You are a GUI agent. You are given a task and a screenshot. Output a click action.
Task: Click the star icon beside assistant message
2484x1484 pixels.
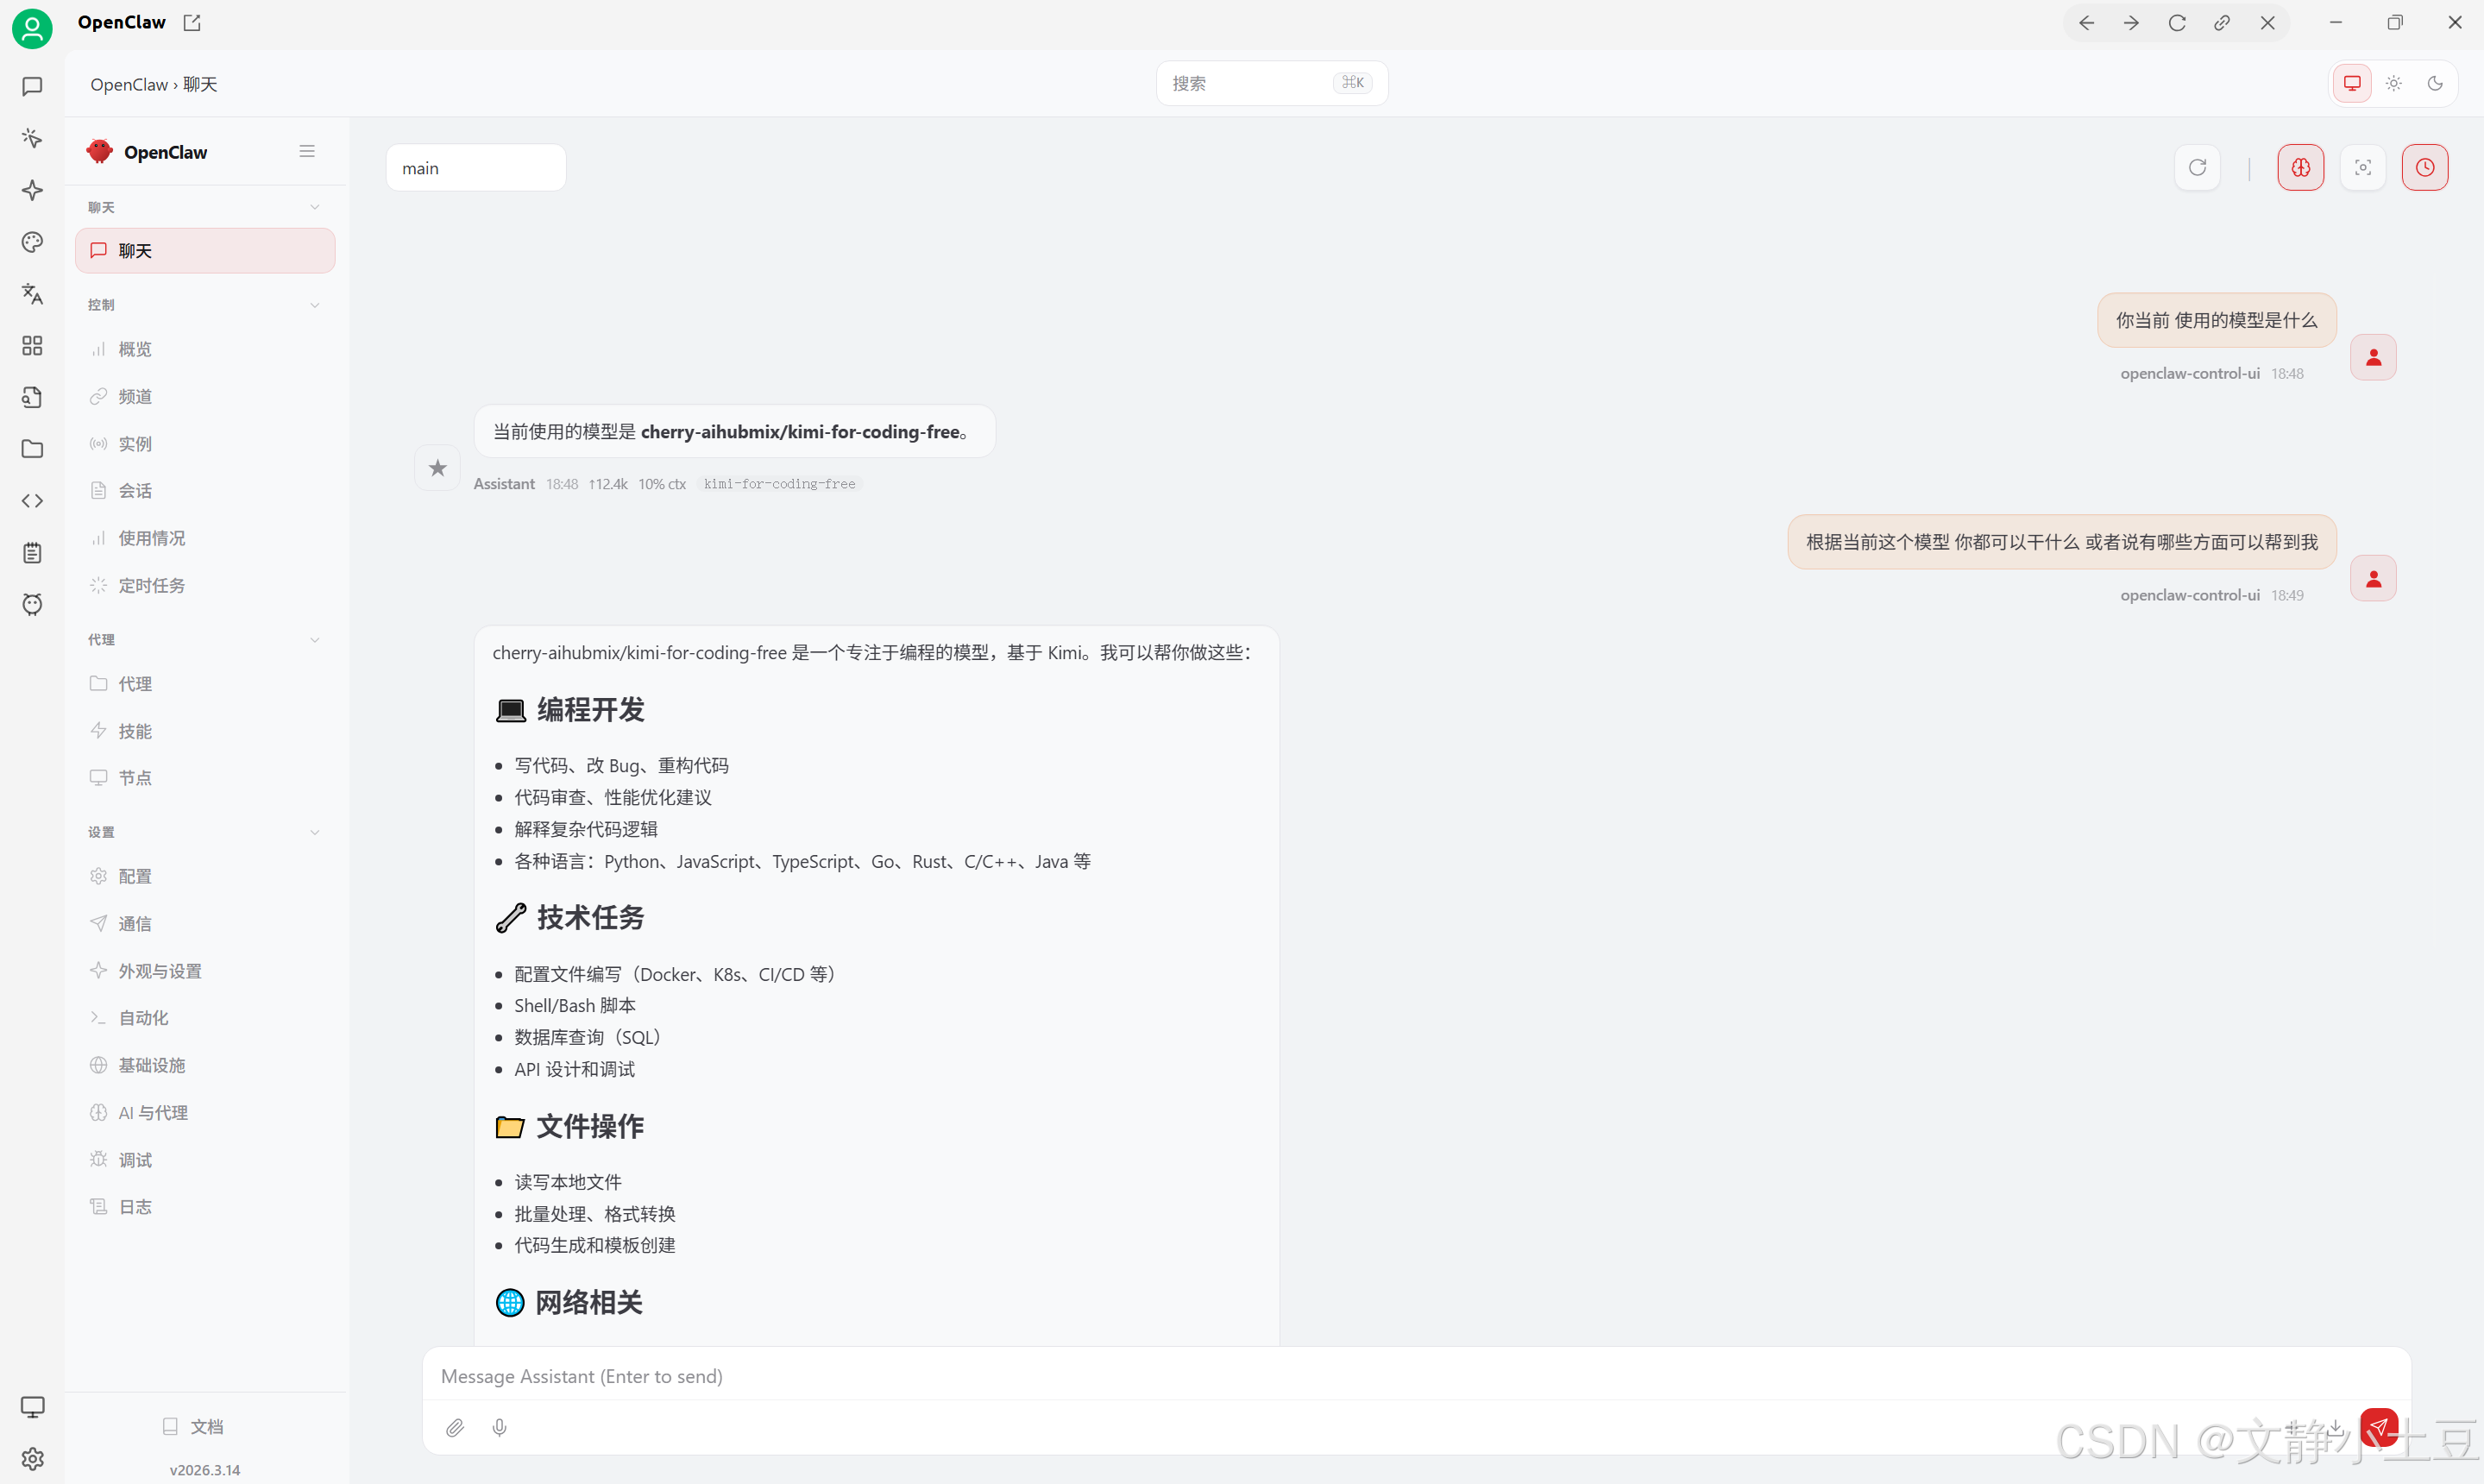pyautogui.click(x=437, y=468)
